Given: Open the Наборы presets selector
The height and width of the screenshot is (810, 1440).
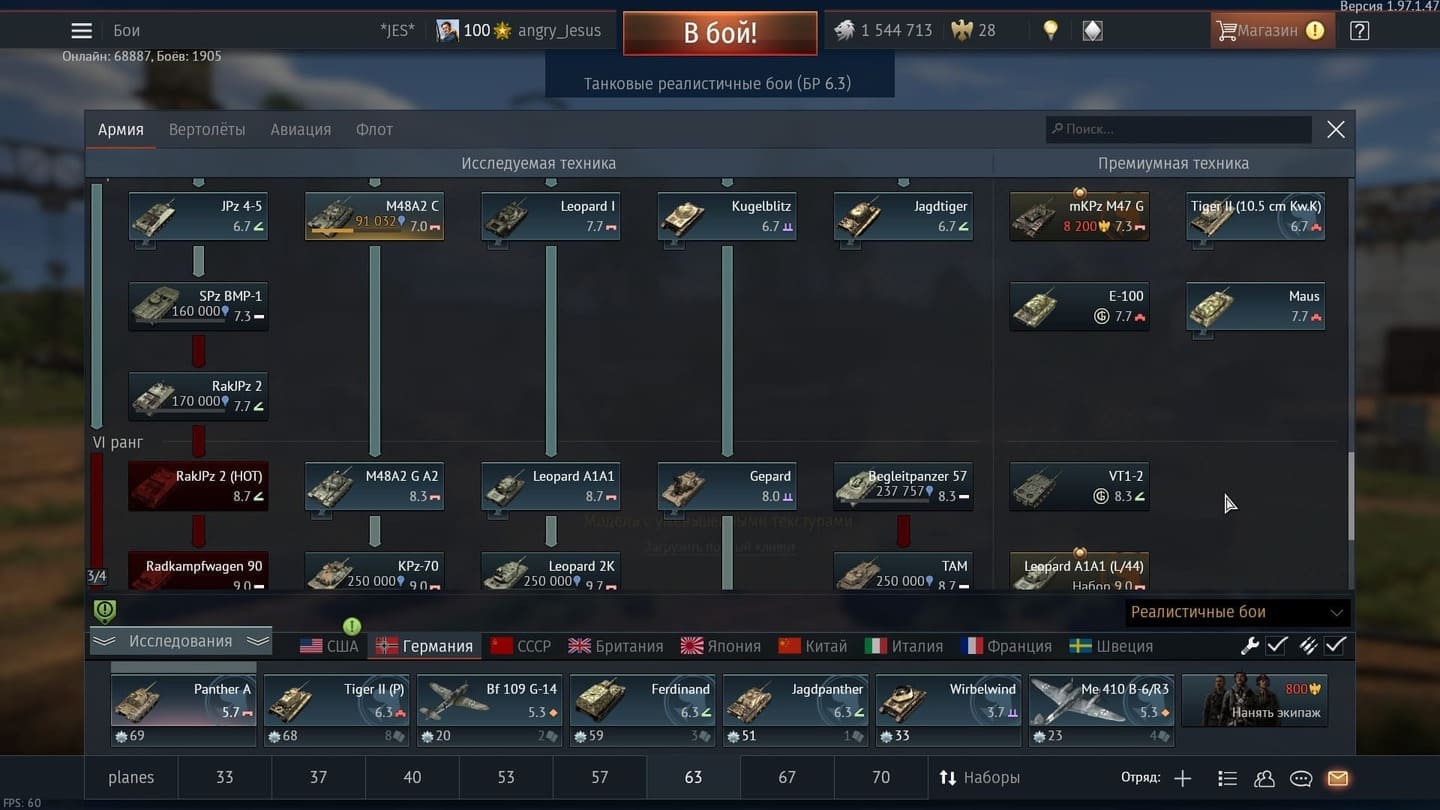Looking at the screenshot, I should 980,778.
